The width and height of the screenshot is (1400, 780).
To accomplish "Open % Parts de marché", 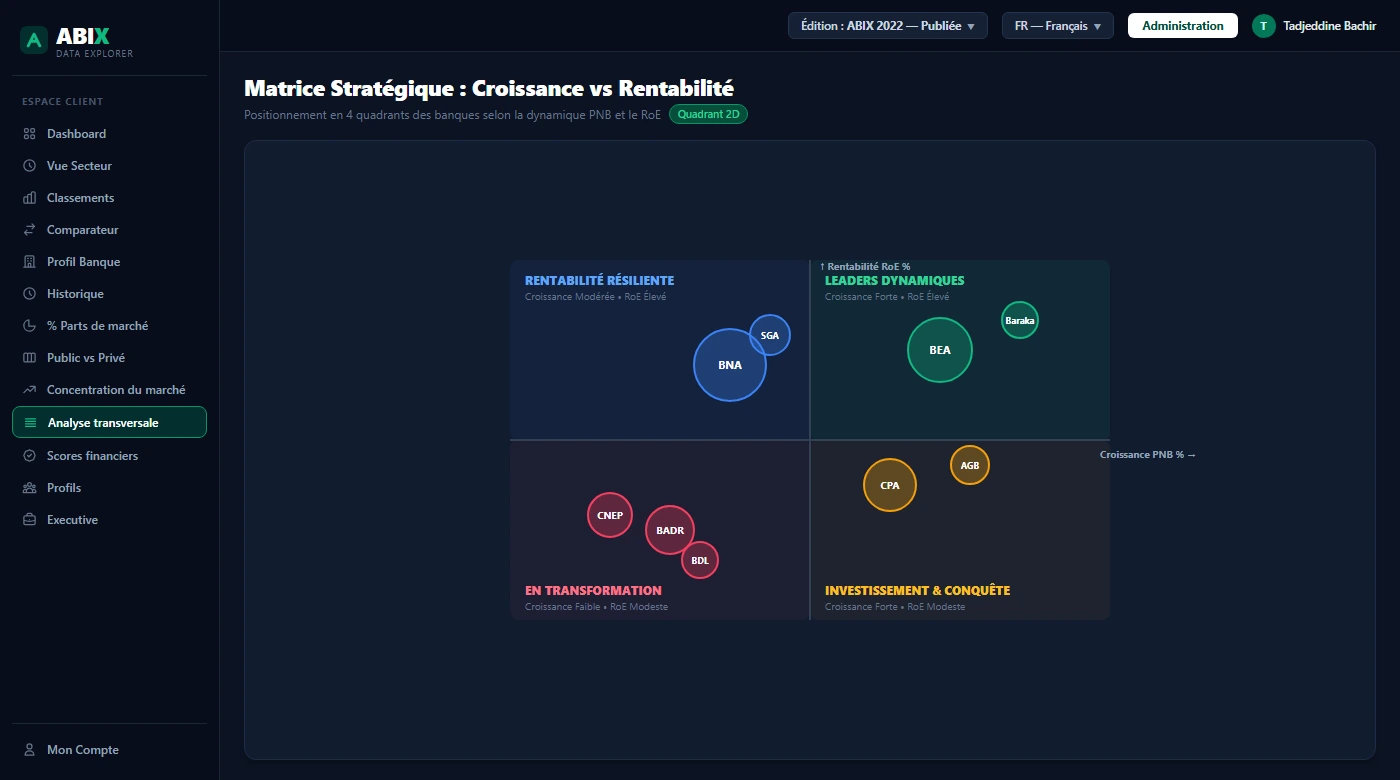I will click(x=109, y=326).
